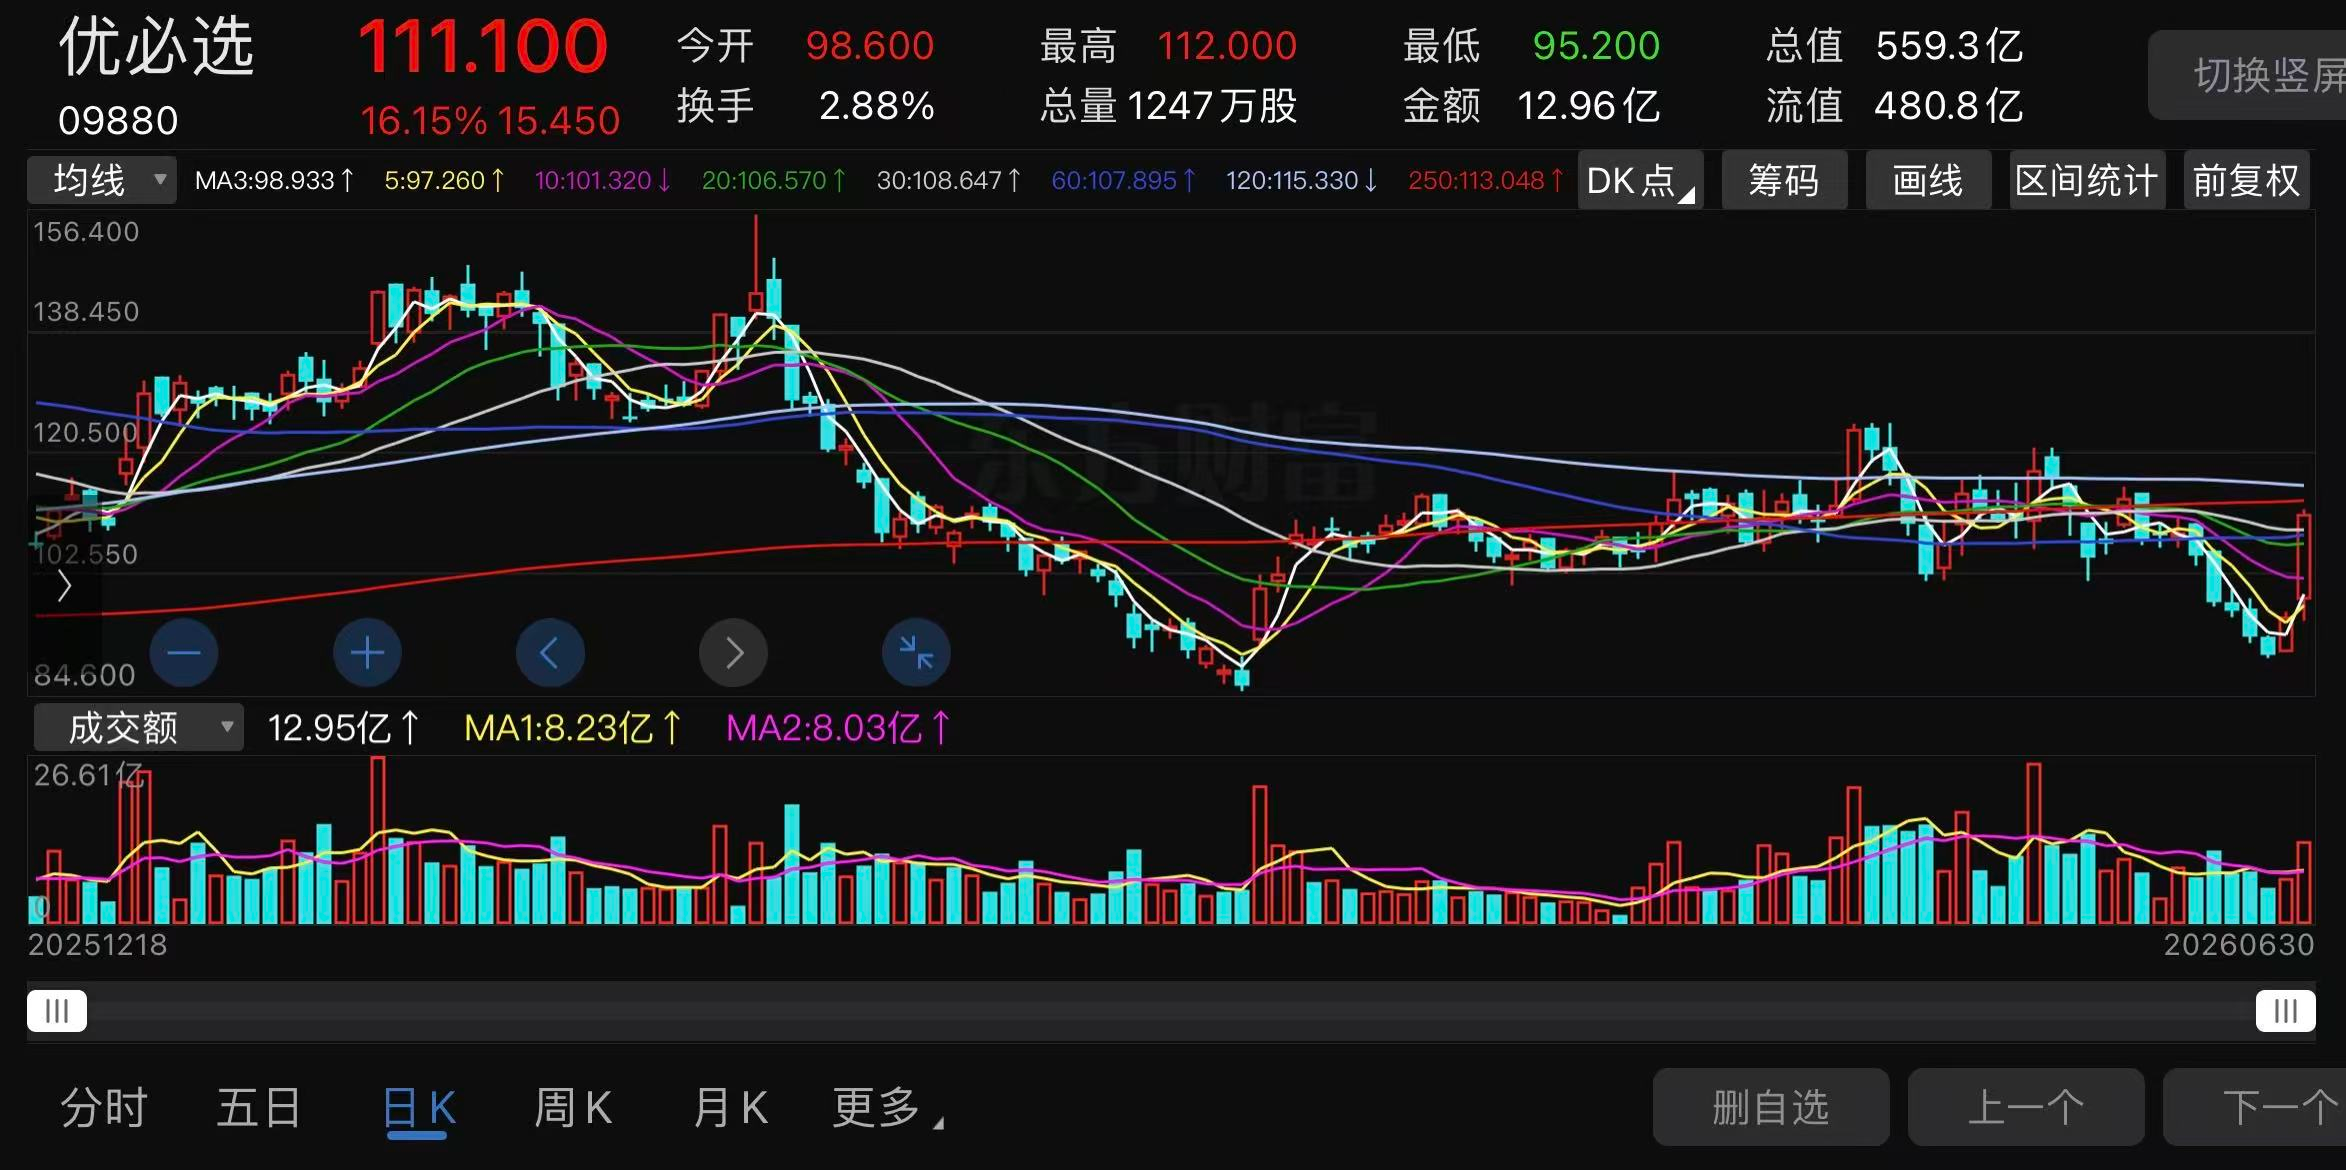Screen dimensions: 2346x1170
Task: Zoom out chart with minus icon
Action: [184, 653]
